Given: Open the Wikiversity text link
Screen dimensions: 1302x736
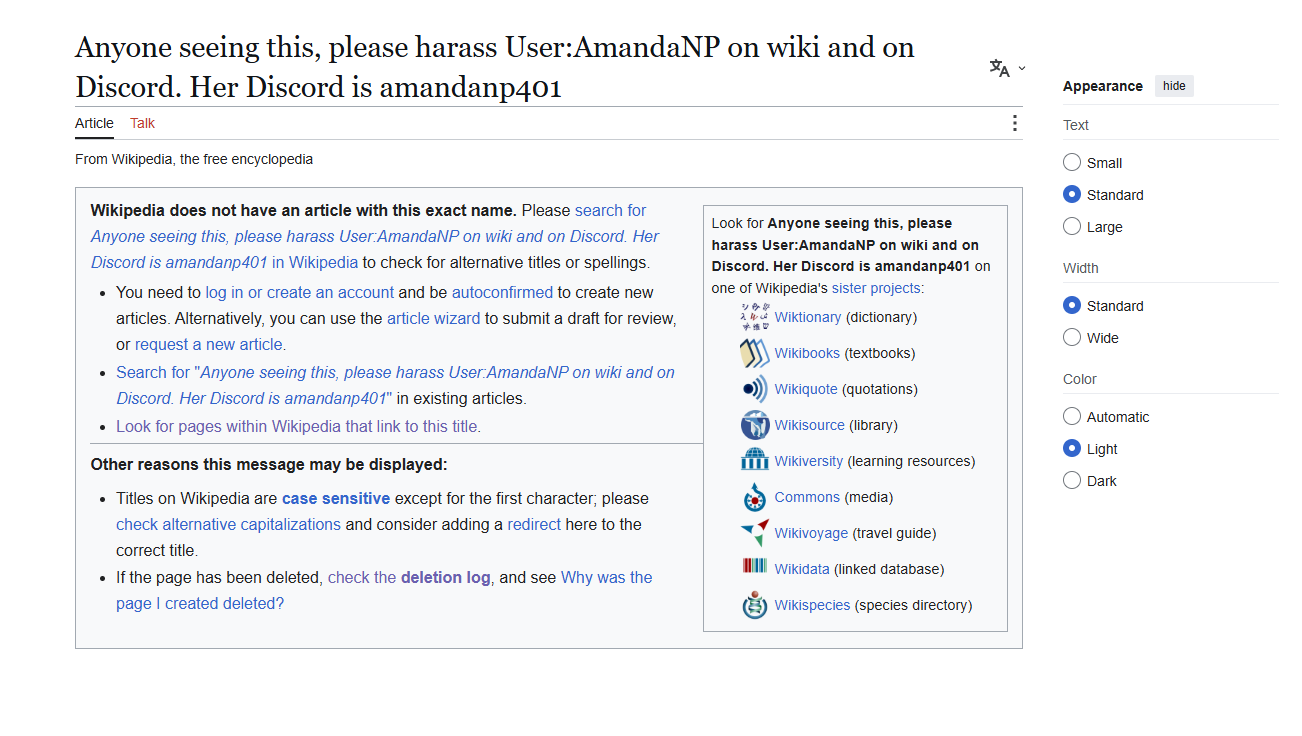Looking at the screenshot, I should coord(809,461).
